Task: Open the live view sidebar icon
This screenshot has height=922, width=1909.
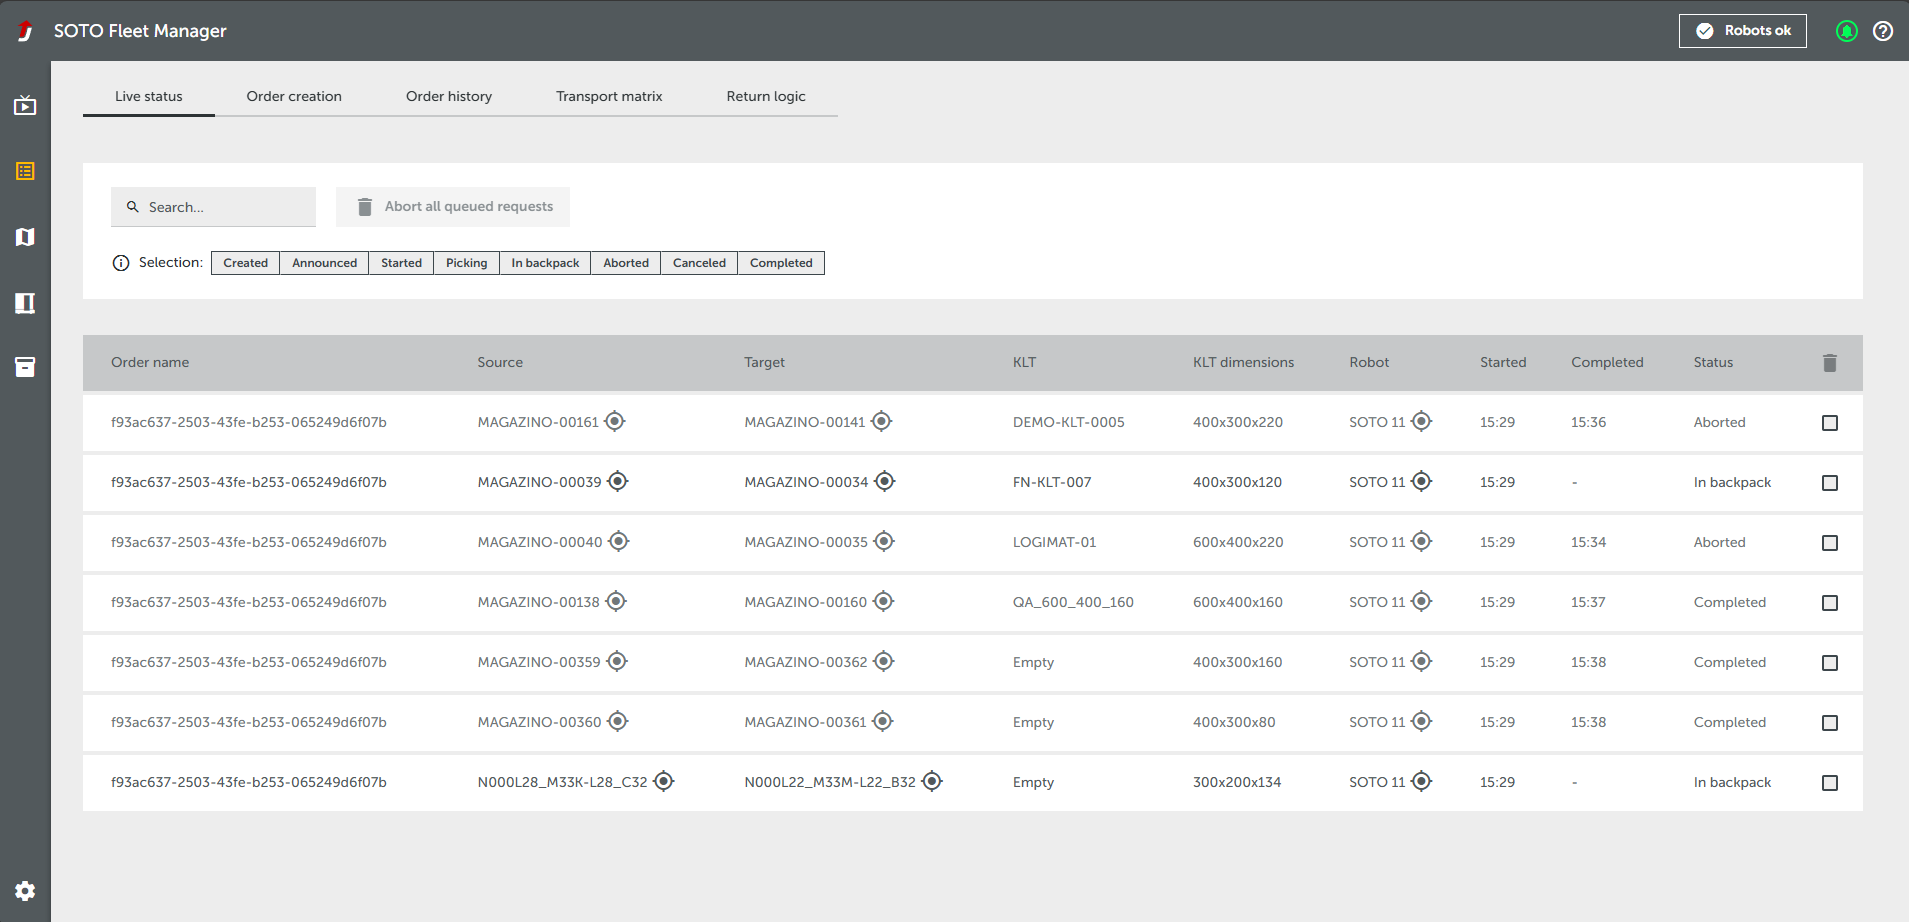Action: pos(25,105)
